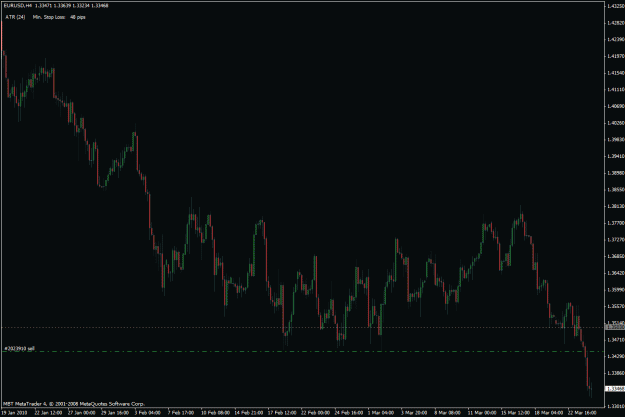
Task: Click the 1.37700 price axis label
Action: [616, 223]
